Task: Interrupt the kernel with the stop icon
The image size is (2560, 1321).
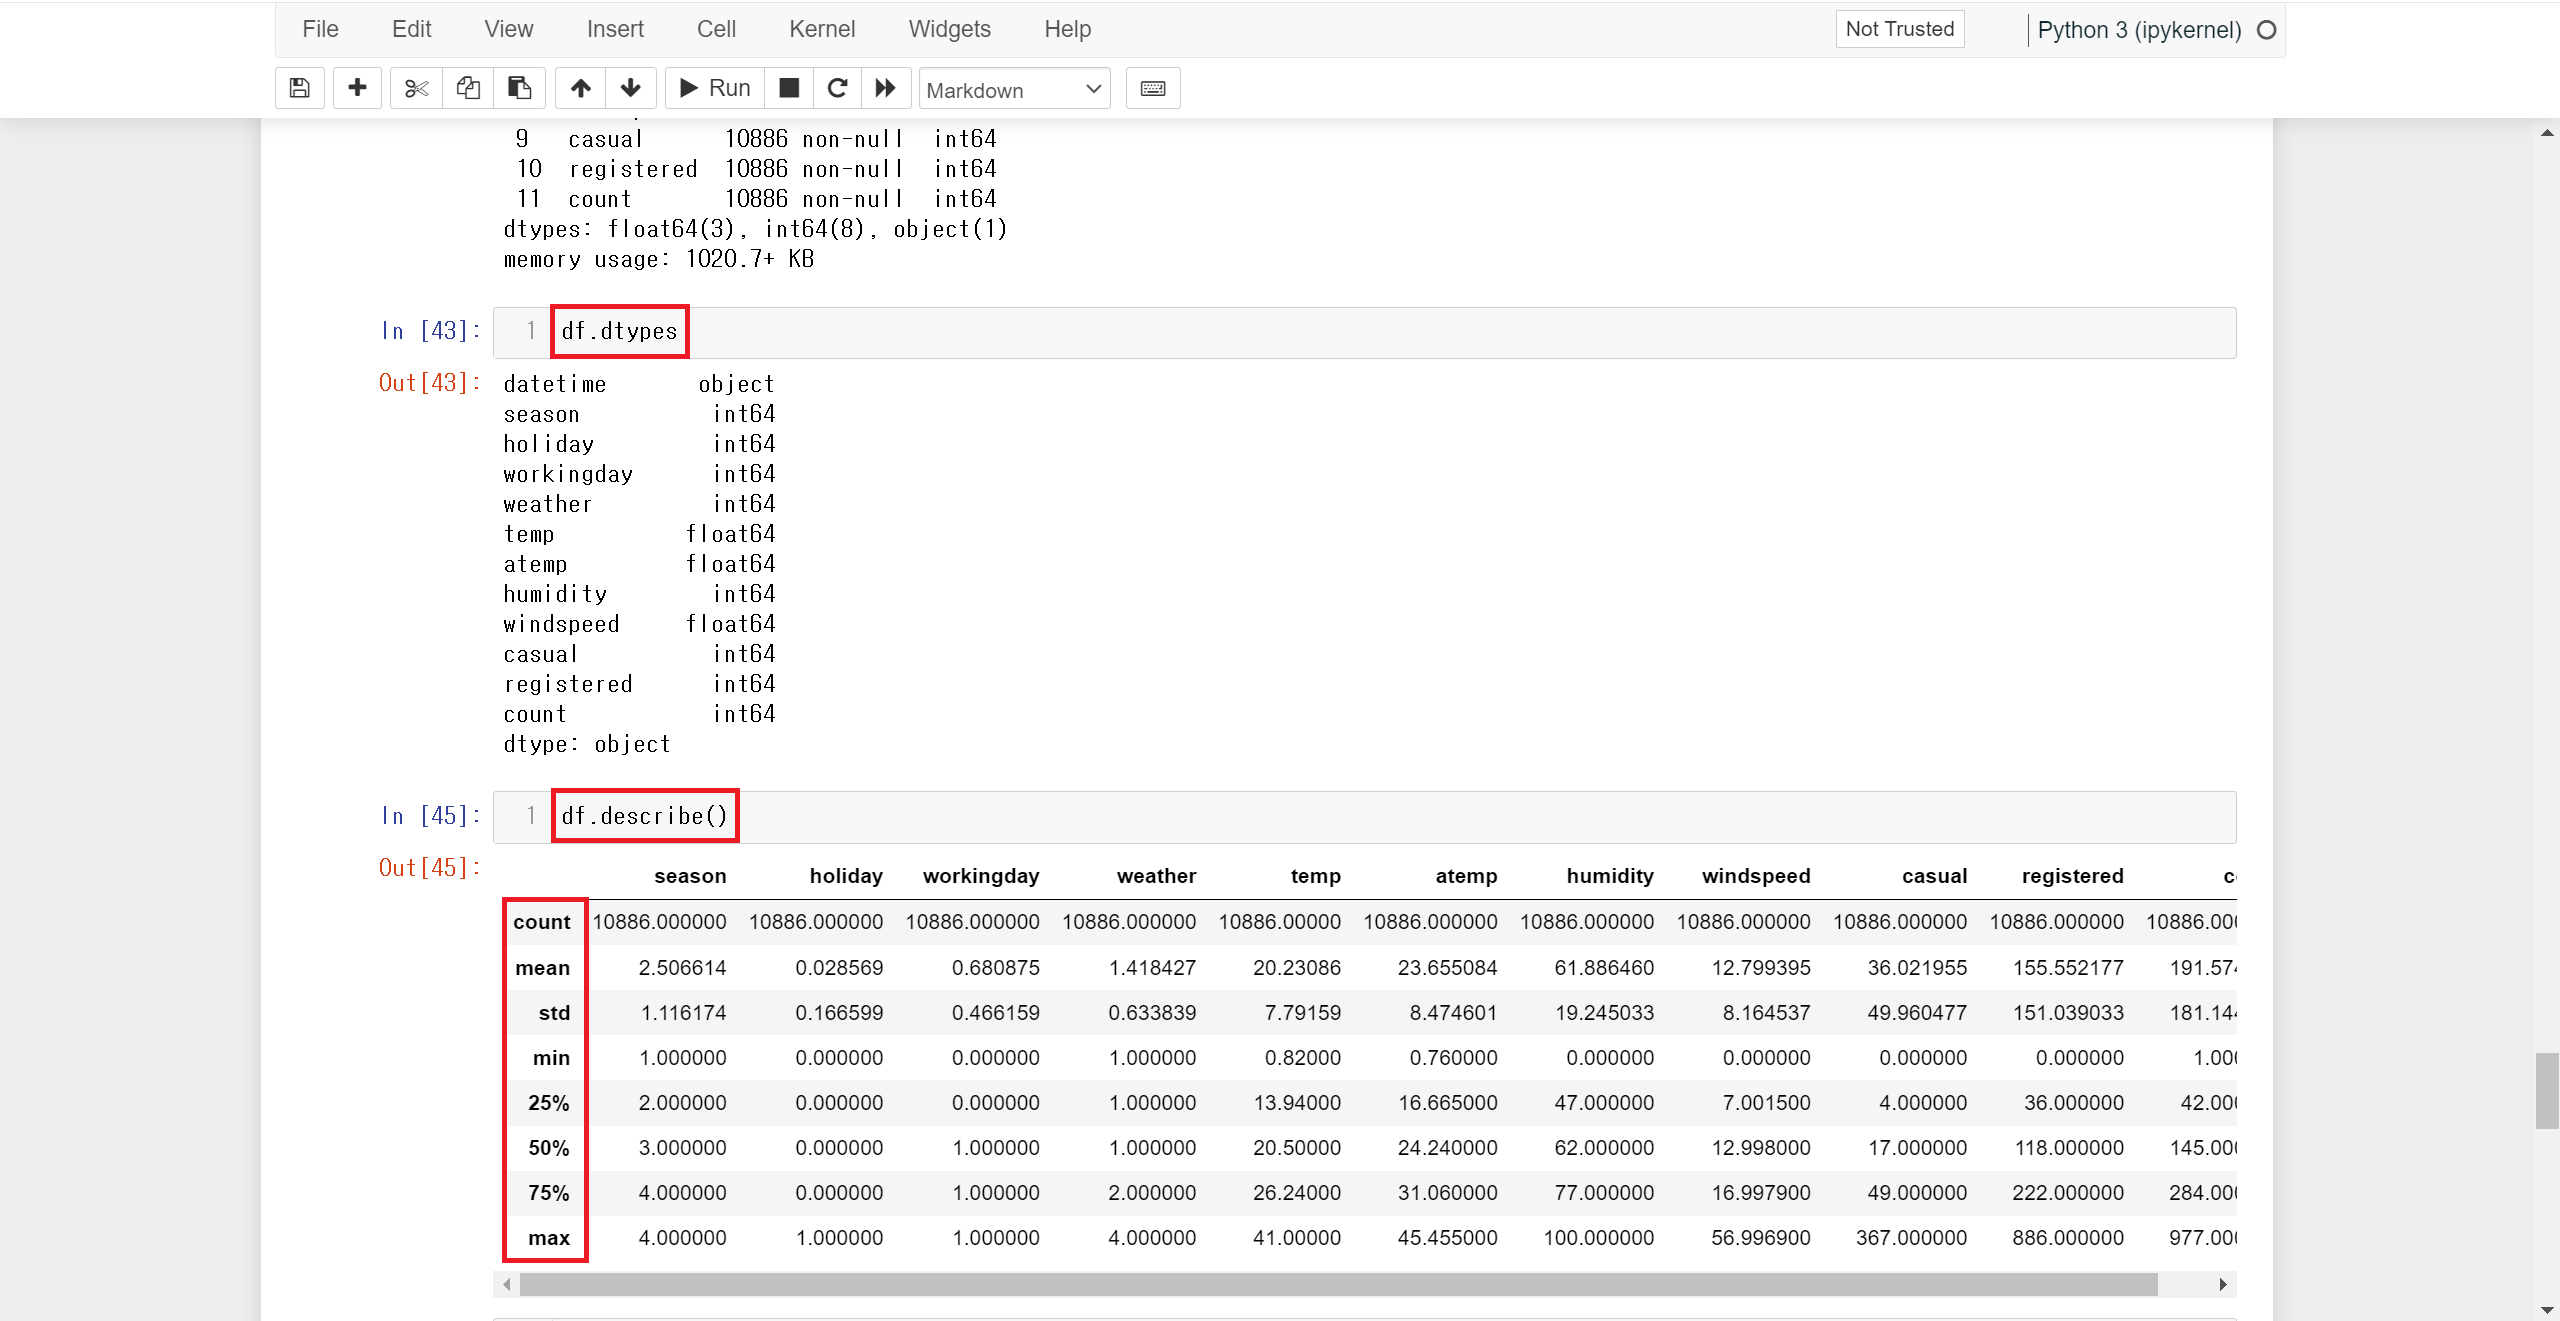Action: (789, 88)
